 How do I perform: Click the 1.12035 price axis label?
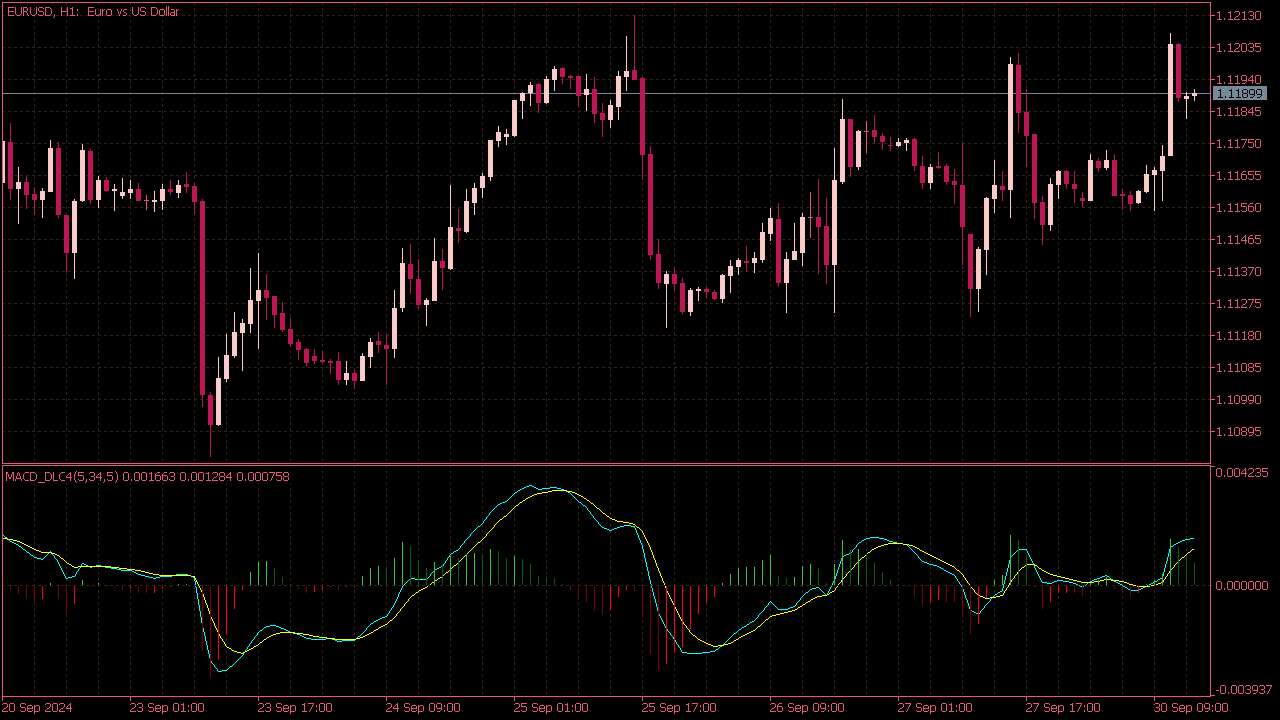1239,48
